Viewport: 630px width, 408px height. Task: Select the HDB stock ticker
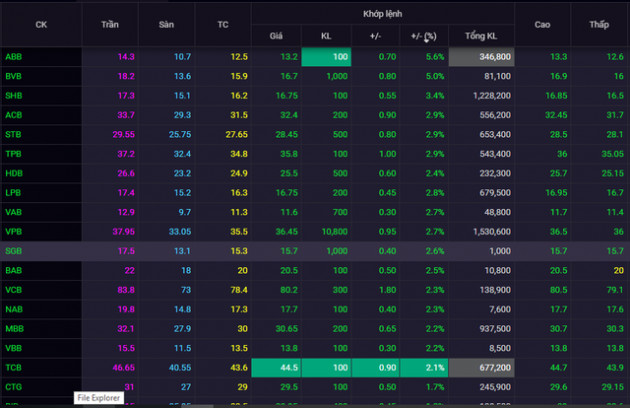click(14, 173)
